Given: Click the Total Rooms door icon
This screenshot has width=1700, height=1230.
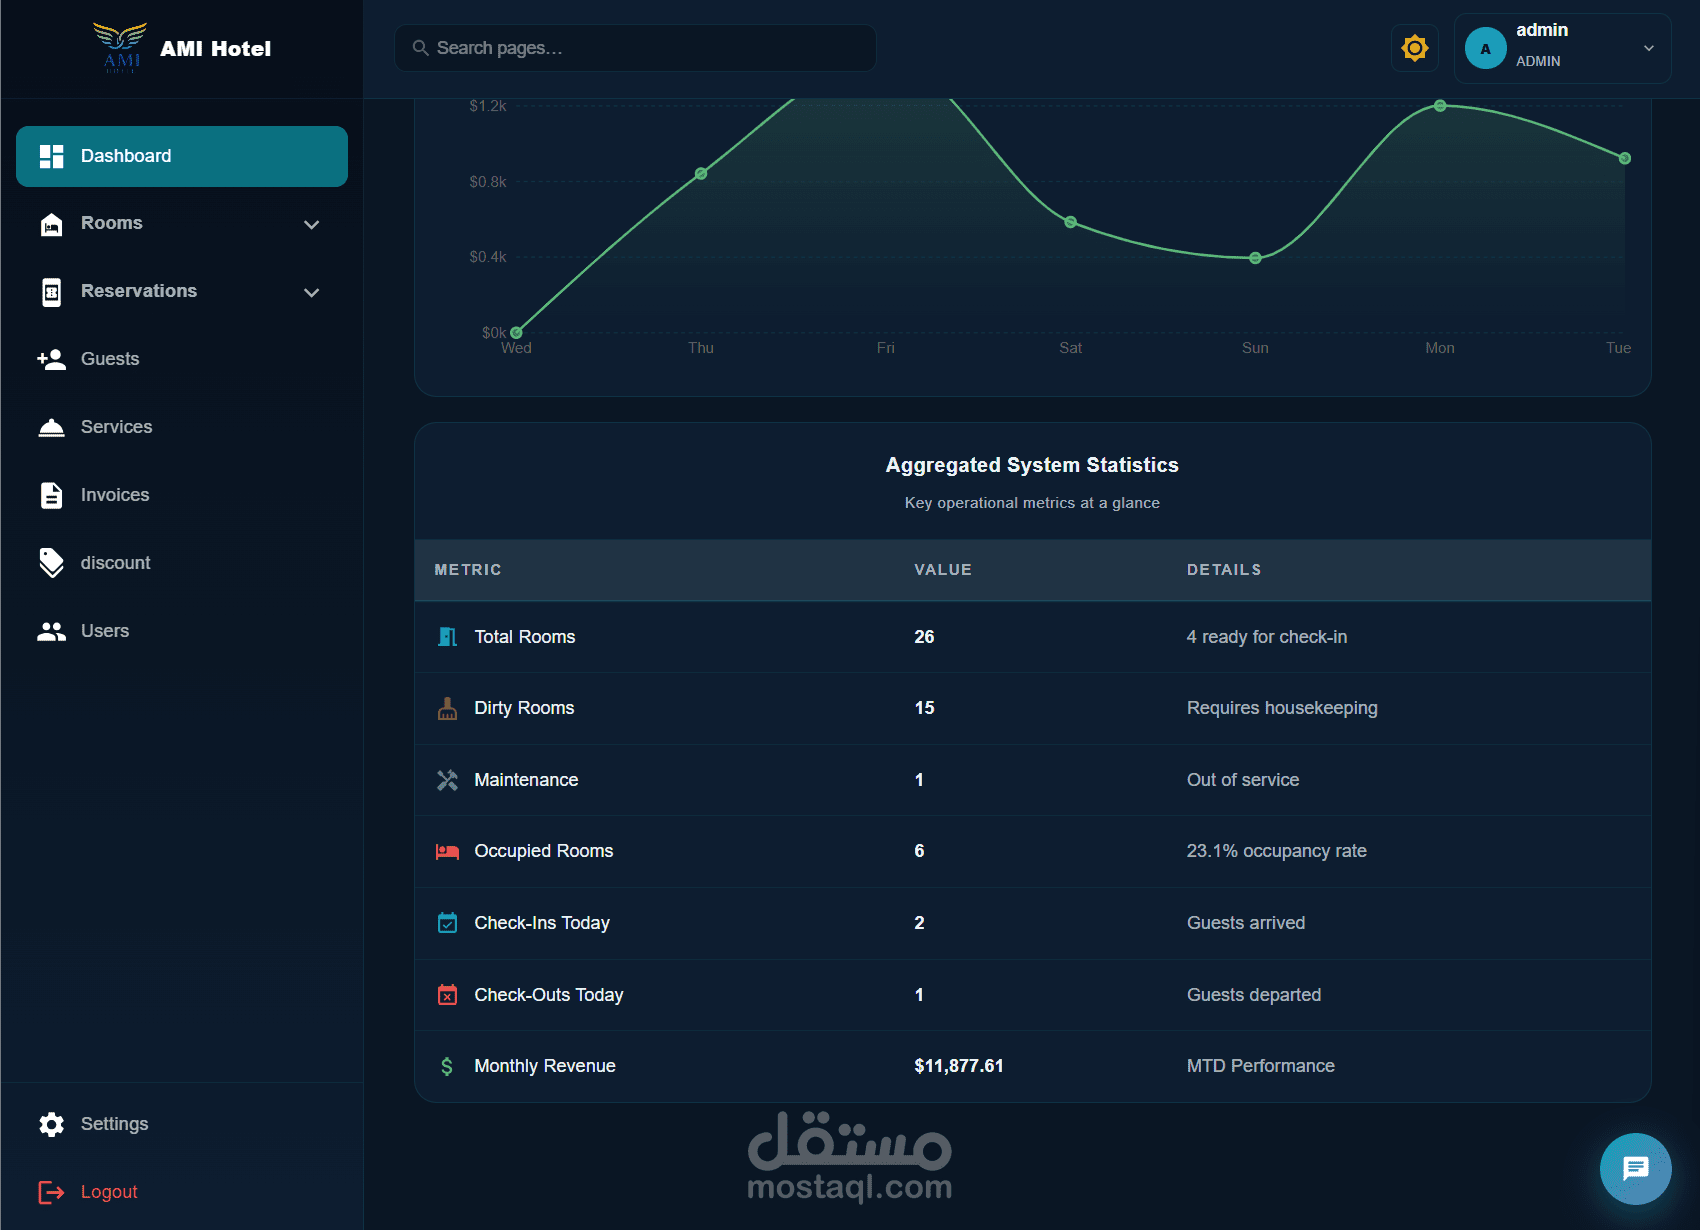Looking at the screenshot, I should pyautogui.click(x=448, y=637).
